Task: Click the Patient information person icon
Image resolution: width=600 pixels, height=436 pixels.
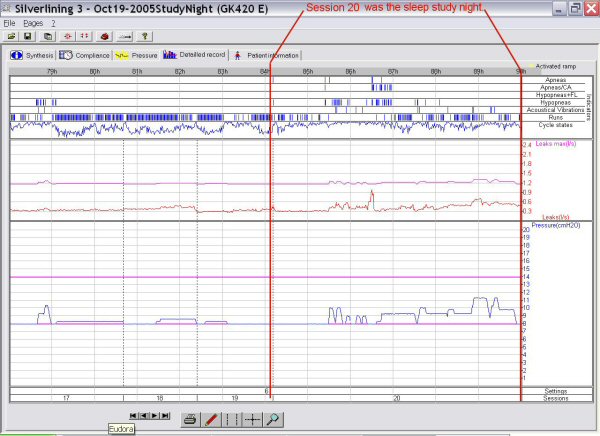Action: [238, 56]
